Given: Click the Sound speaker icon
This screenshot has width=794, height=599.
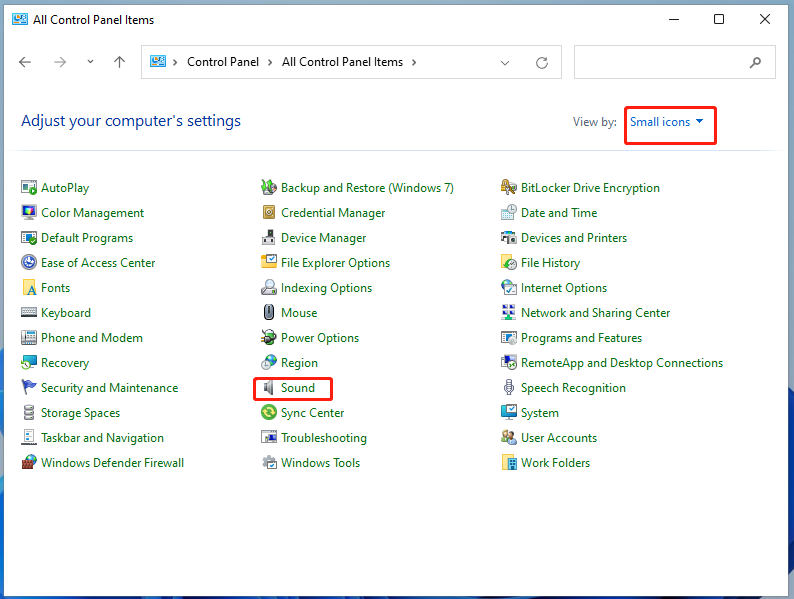Looking at the screenshot, I should [x=269, y=388].
